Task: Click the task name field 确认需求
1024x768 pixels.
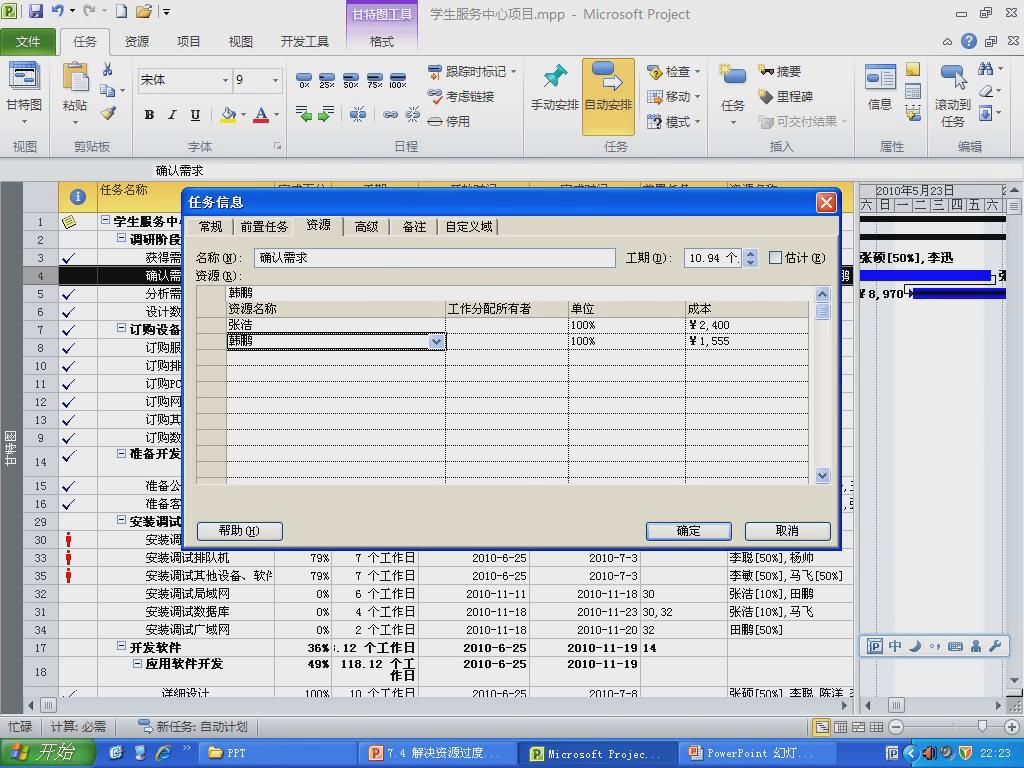Action: point(435,258)
